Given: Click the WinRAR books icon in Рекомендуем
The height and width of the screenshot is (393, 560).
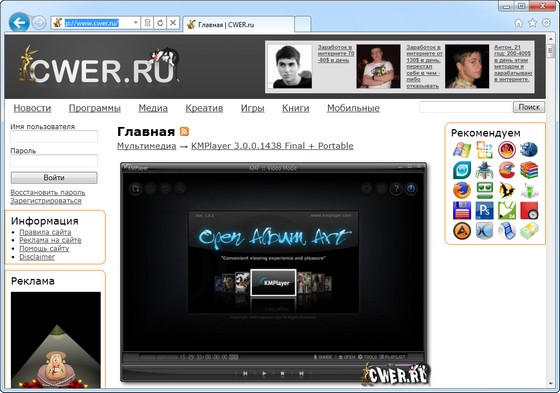Looking at the screenshot, I should pyautogui.click(x=529, y=170).
